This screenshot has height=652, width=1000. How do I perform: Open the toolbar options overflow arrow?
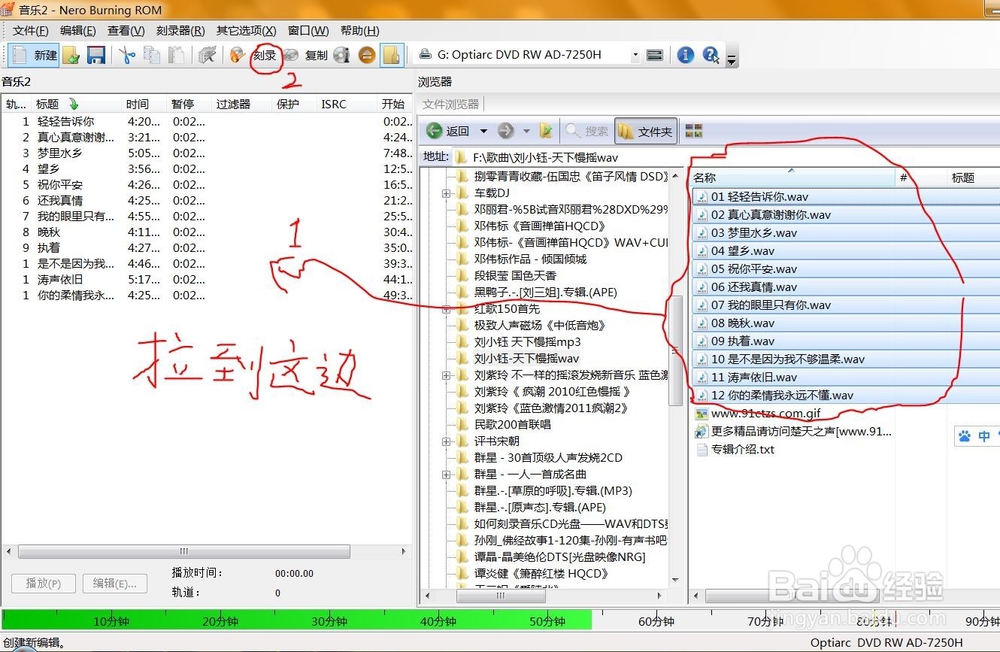tap(732, 59)
